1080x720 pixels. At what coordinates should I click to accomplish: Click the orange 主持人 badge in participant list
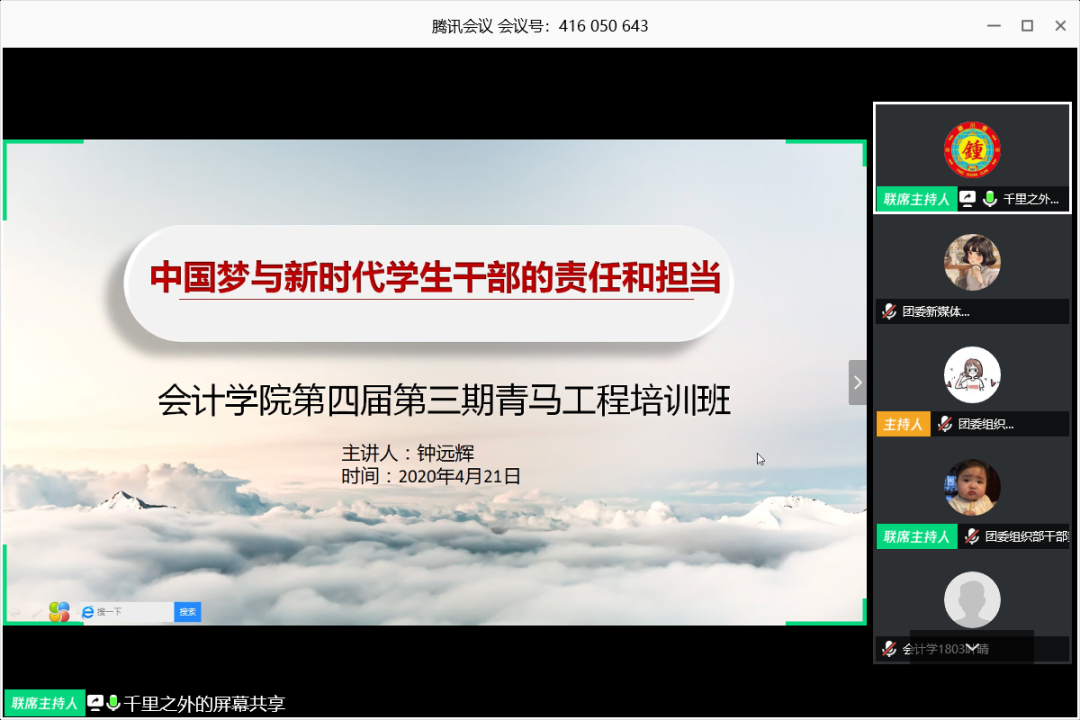coord(903,424)
